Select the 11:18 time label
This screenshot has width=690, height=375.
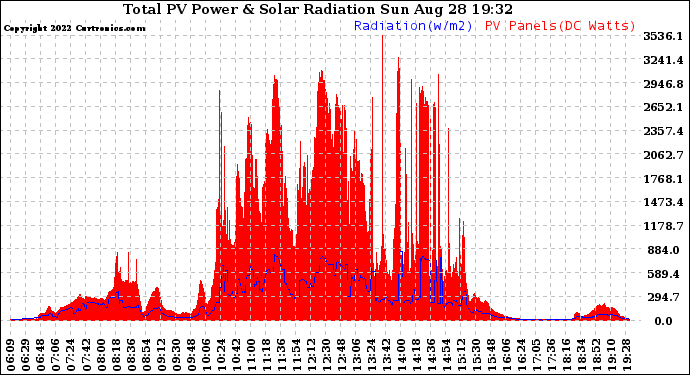(266, 355)
